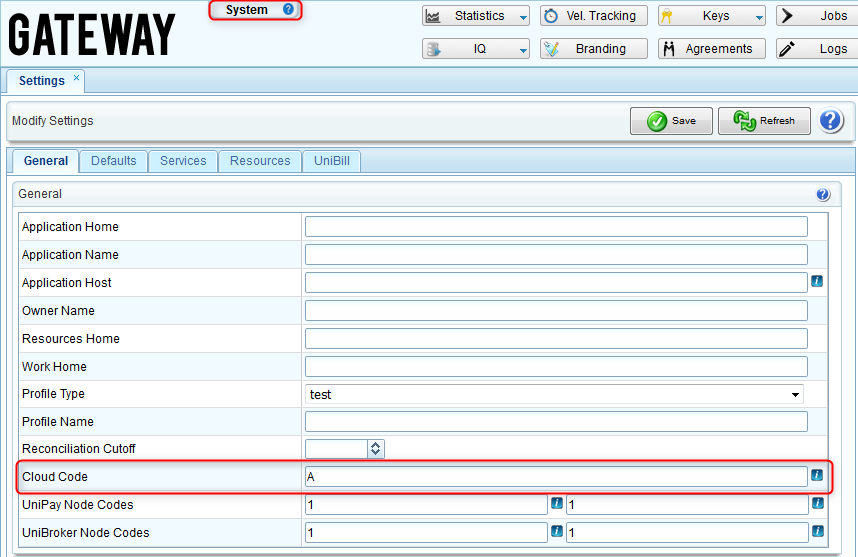Switch to the UniBill tab
The image size is (858, 557).
[332, 161]
